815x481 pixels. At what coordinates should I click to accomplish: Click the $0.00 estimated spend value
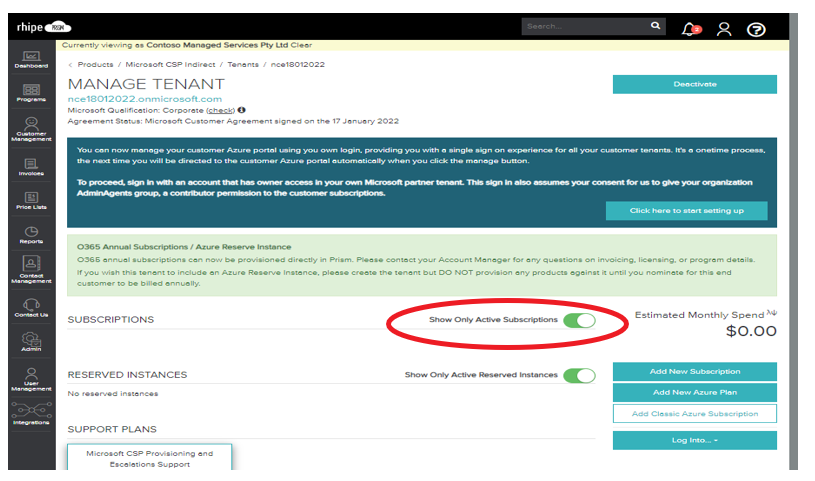[x=751, y=331]
